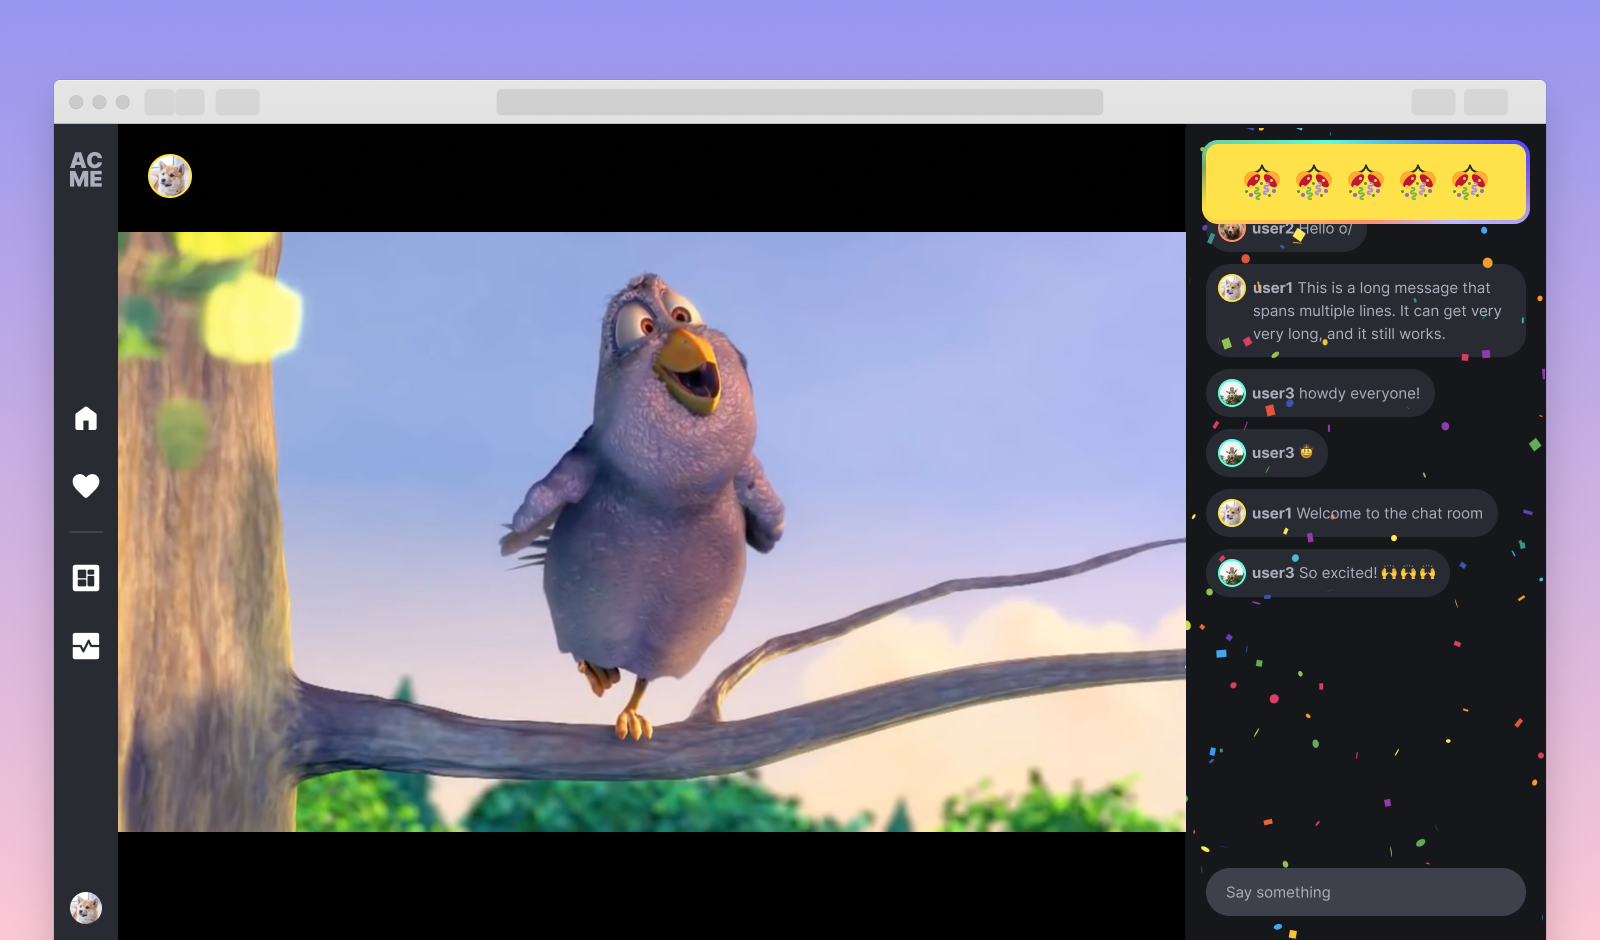Select the 'howdy everyone!' chat message

(1320, 393)
